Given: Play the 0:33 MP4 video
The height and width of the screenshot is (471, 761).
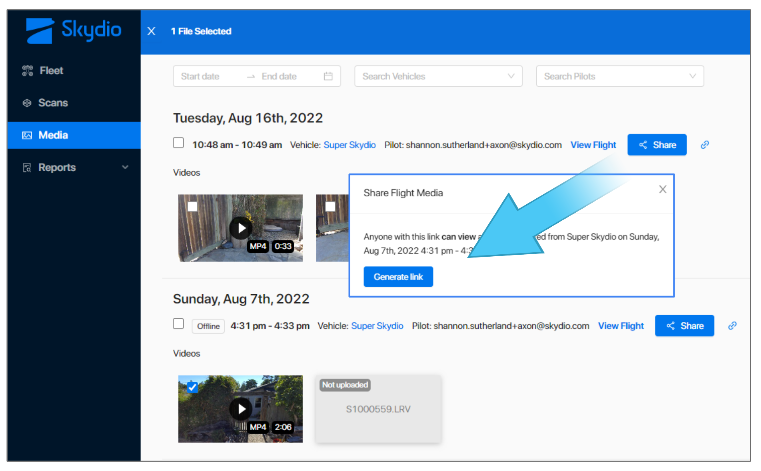Looking at the screenshot, I should pos(240,228).
